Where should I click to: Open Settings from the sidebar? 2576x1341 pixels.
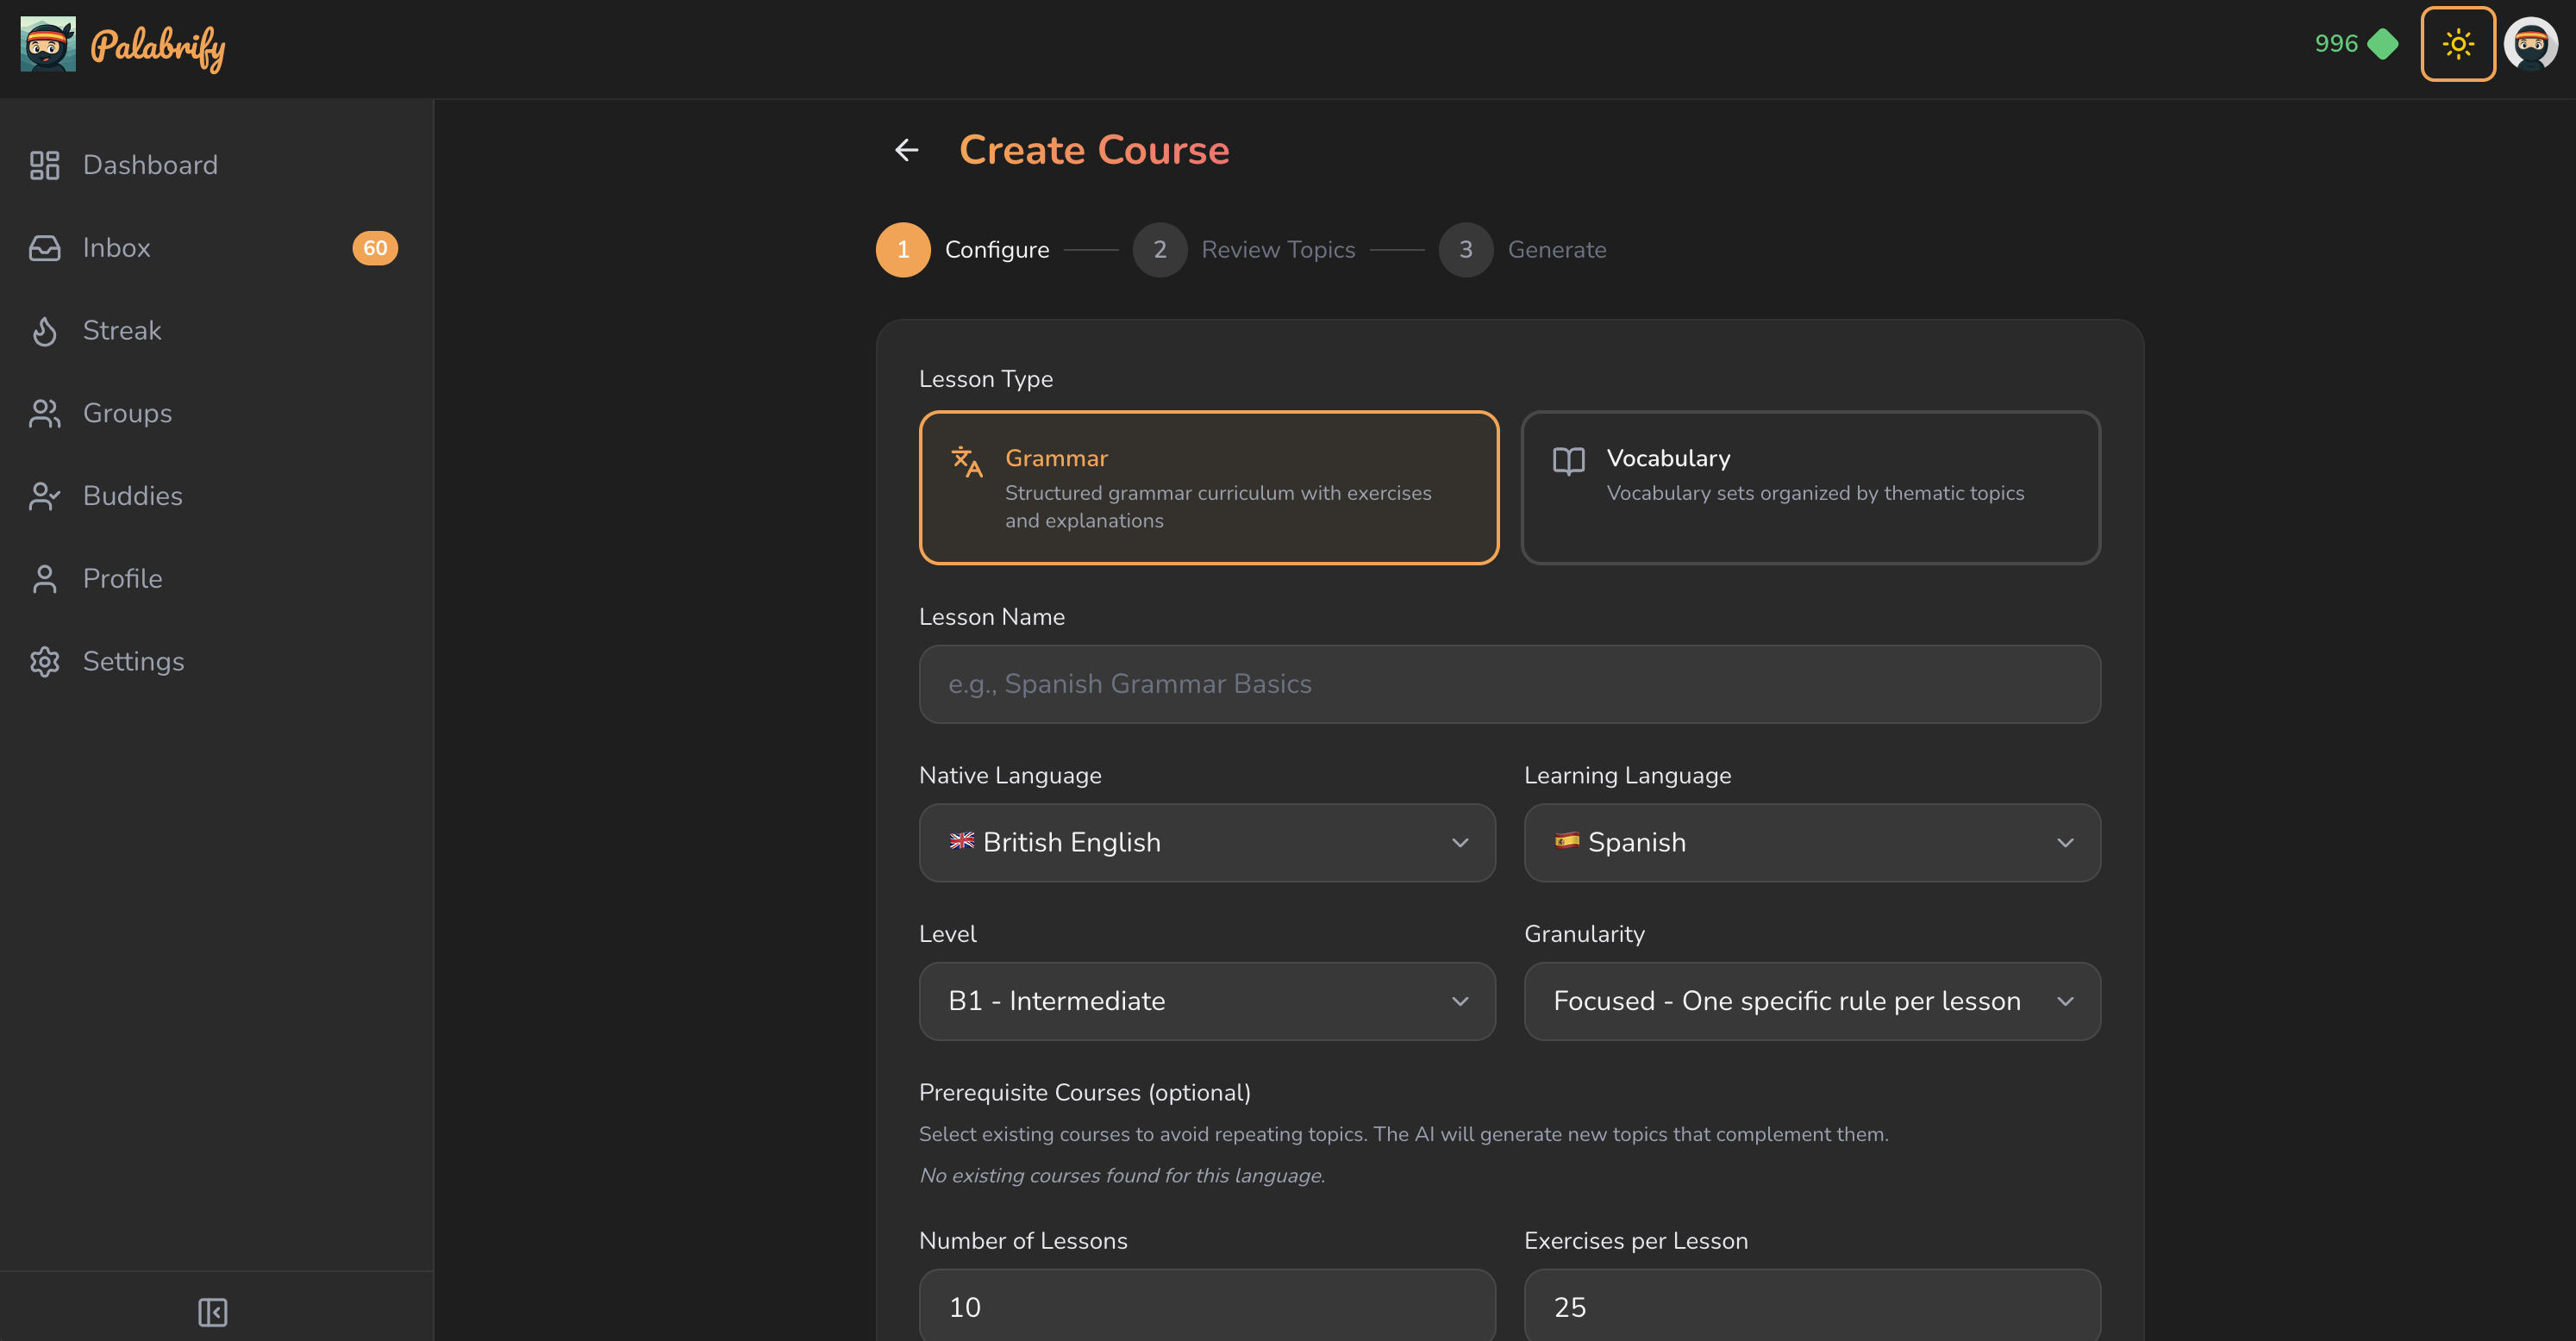point(216,662)
